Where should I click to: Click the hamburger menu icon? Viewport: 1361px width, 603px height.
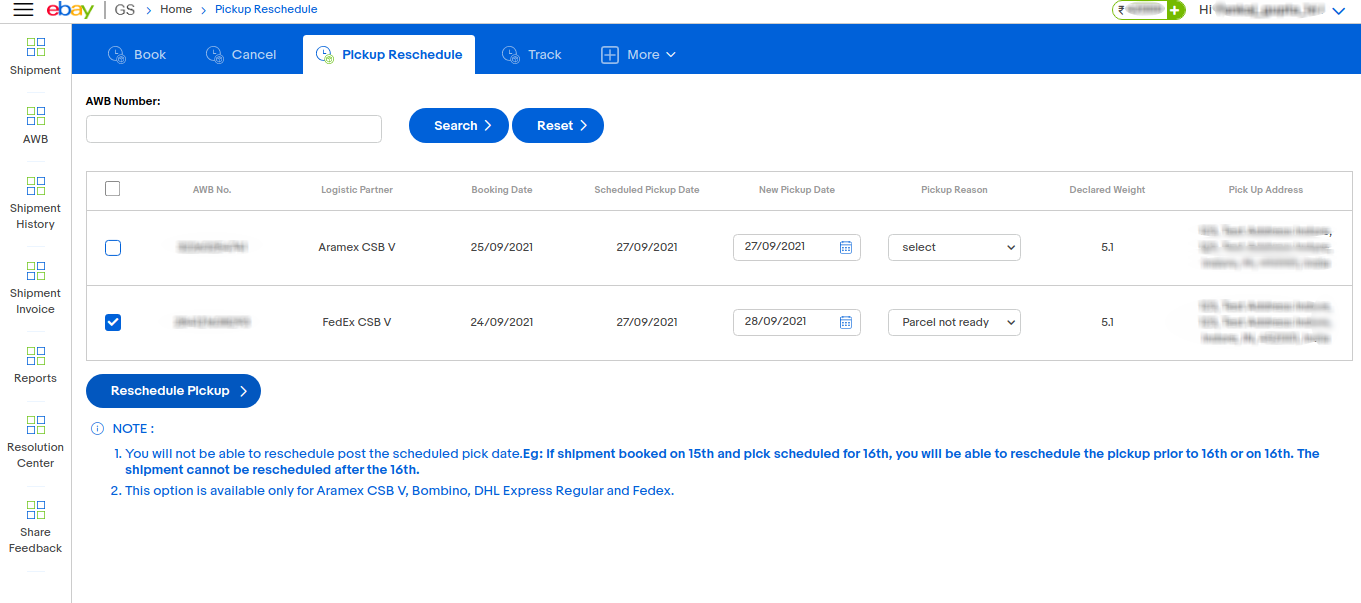point(23,9)
